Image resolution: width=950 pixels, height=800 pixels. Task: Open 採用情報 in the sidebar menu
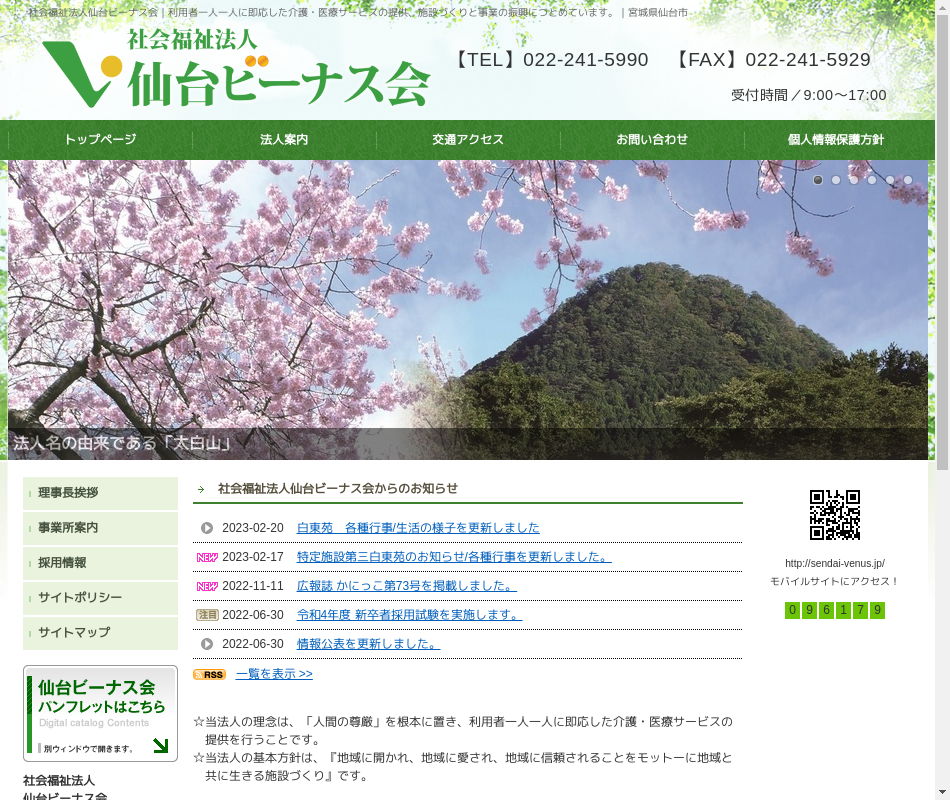click(x=100, y=563)
